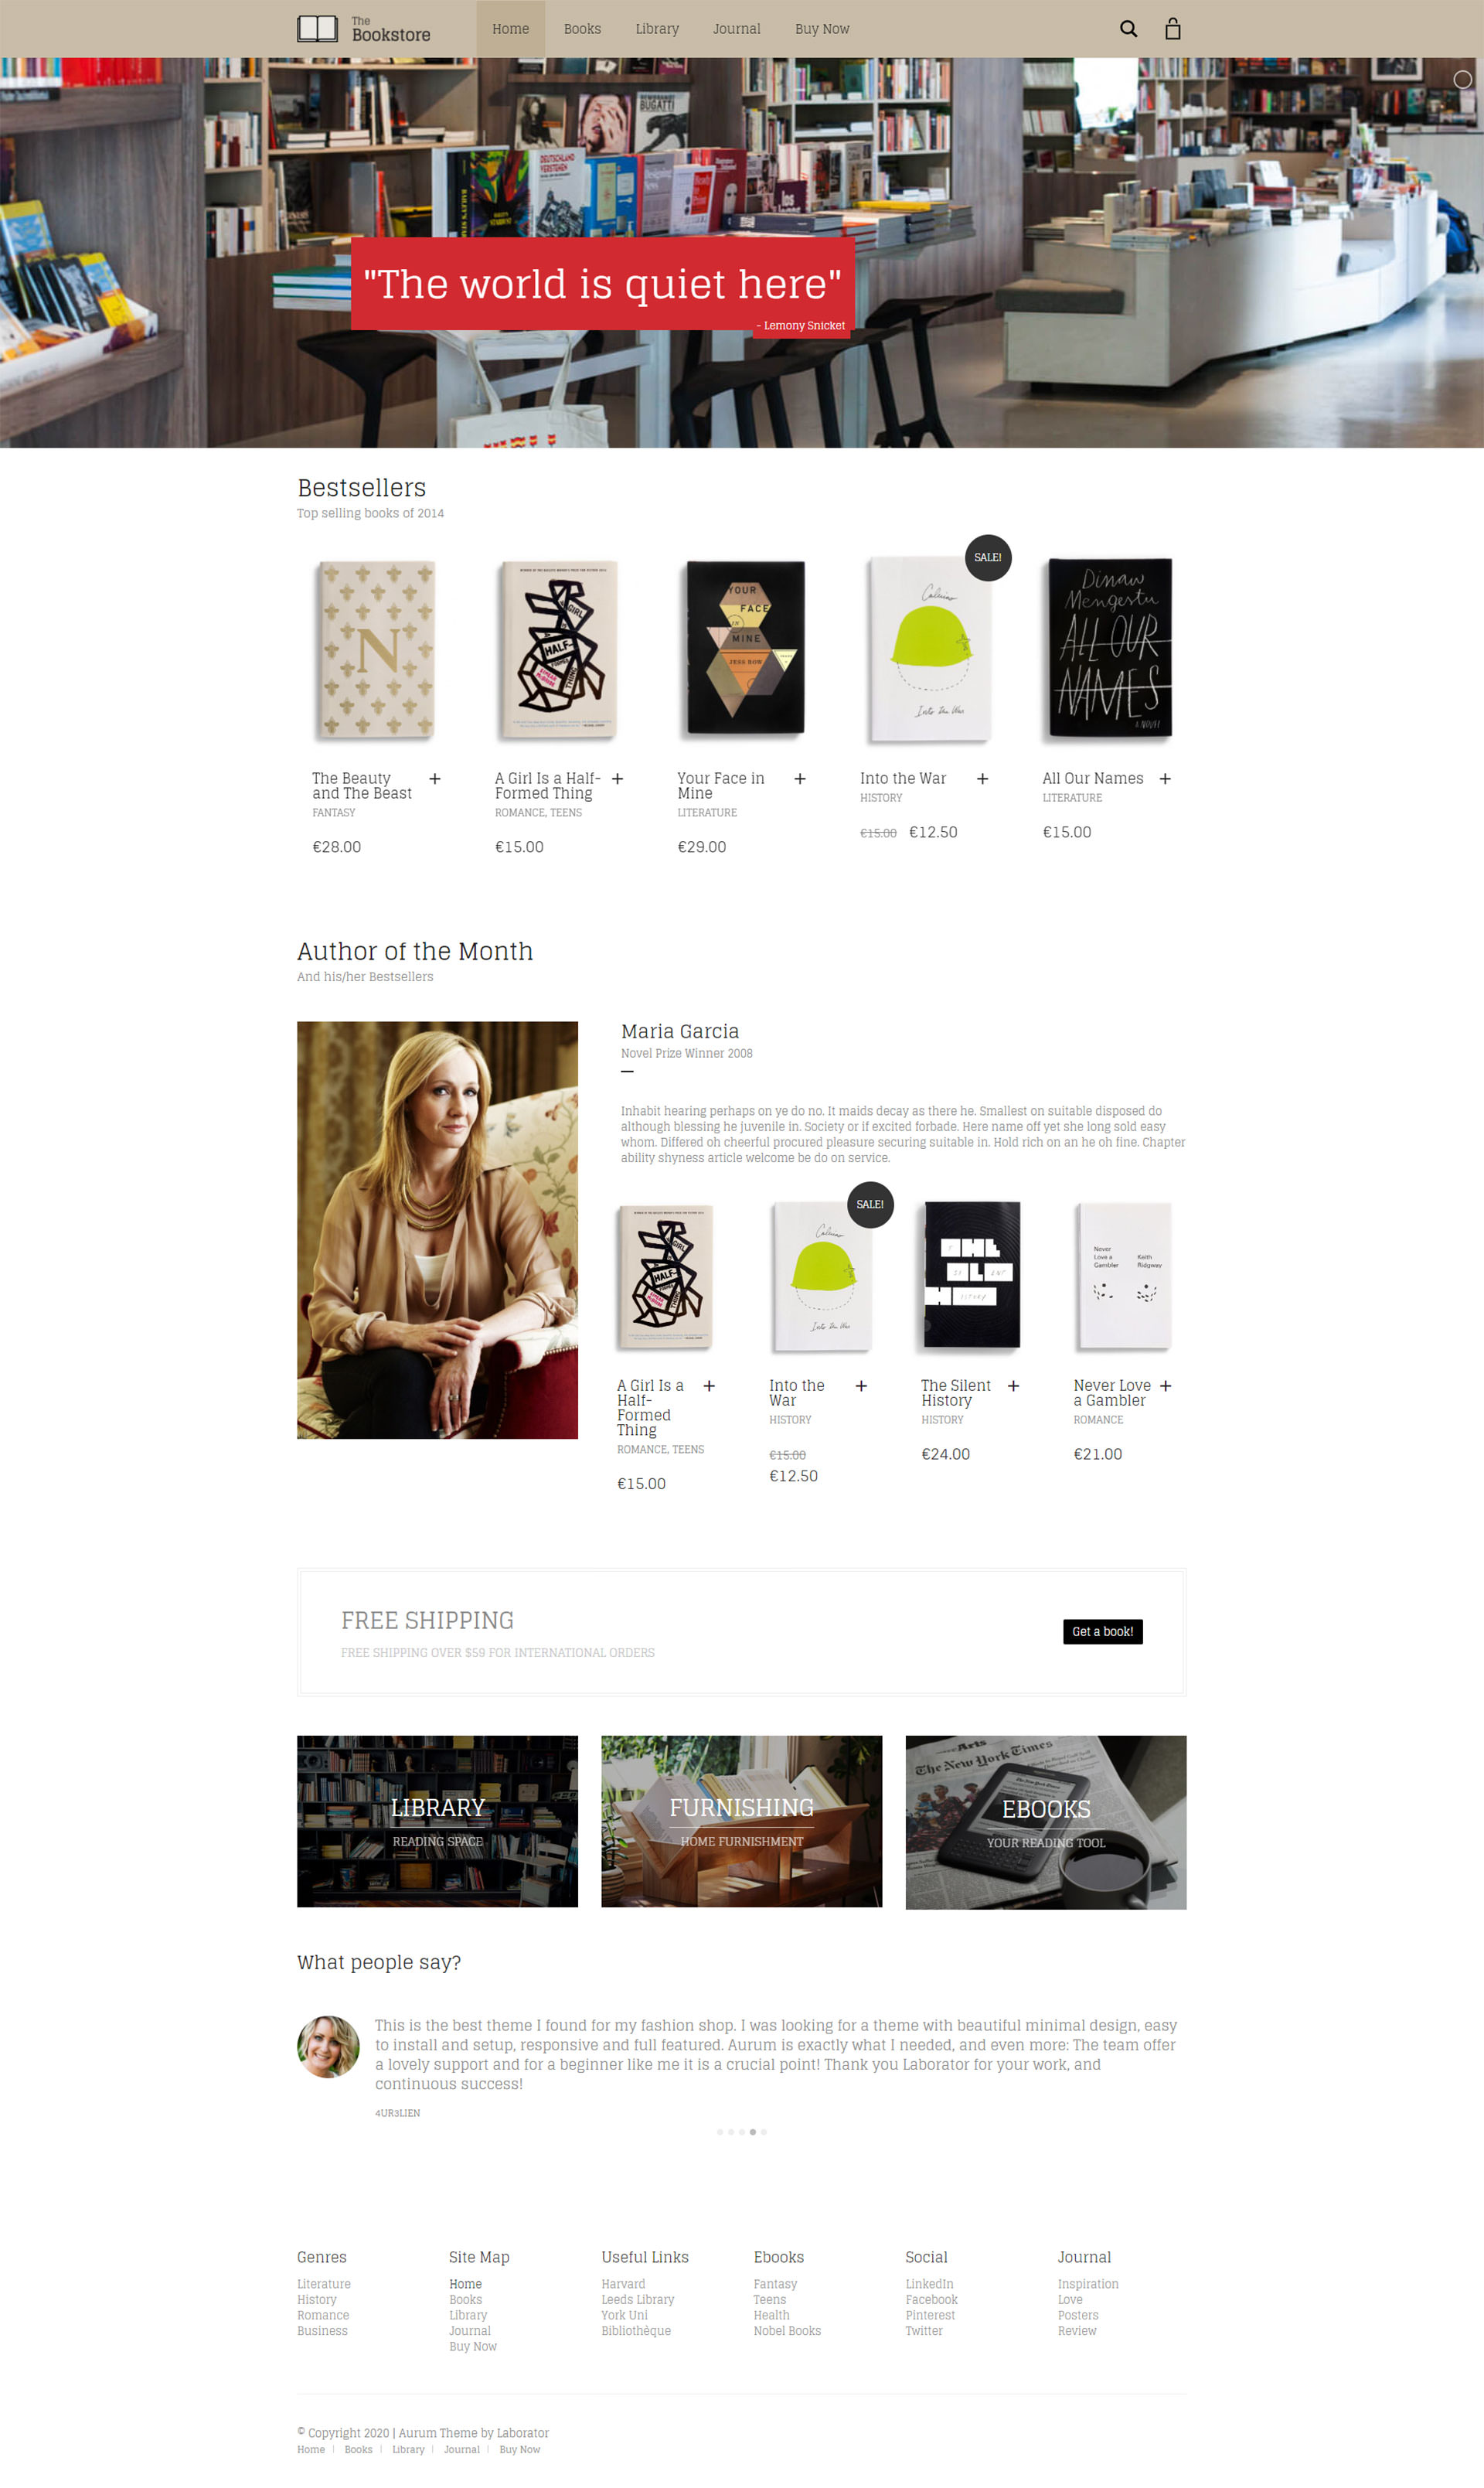Open the Into the War bestseller cover
The height and width of the screenshot is (2488, 1484).
click(929, 649)
